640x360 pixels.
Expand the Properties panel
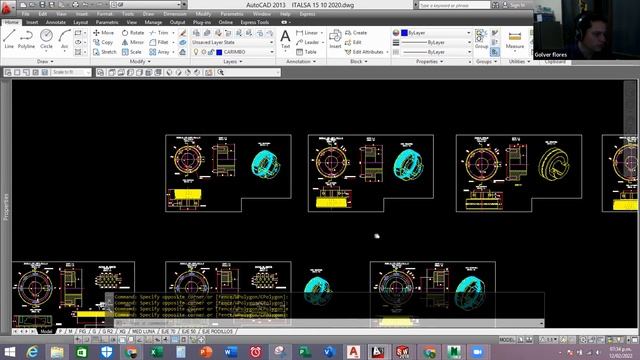tap(429, 62)
